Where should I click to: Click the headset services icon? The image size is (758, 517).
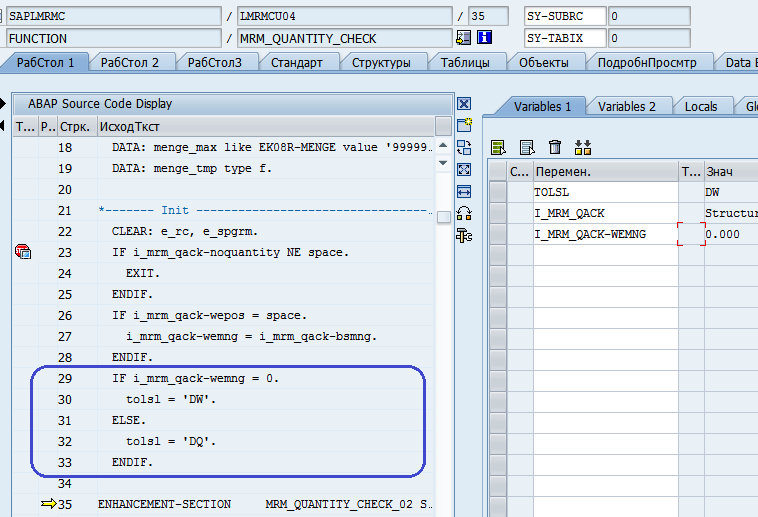[x=464, y=213]
